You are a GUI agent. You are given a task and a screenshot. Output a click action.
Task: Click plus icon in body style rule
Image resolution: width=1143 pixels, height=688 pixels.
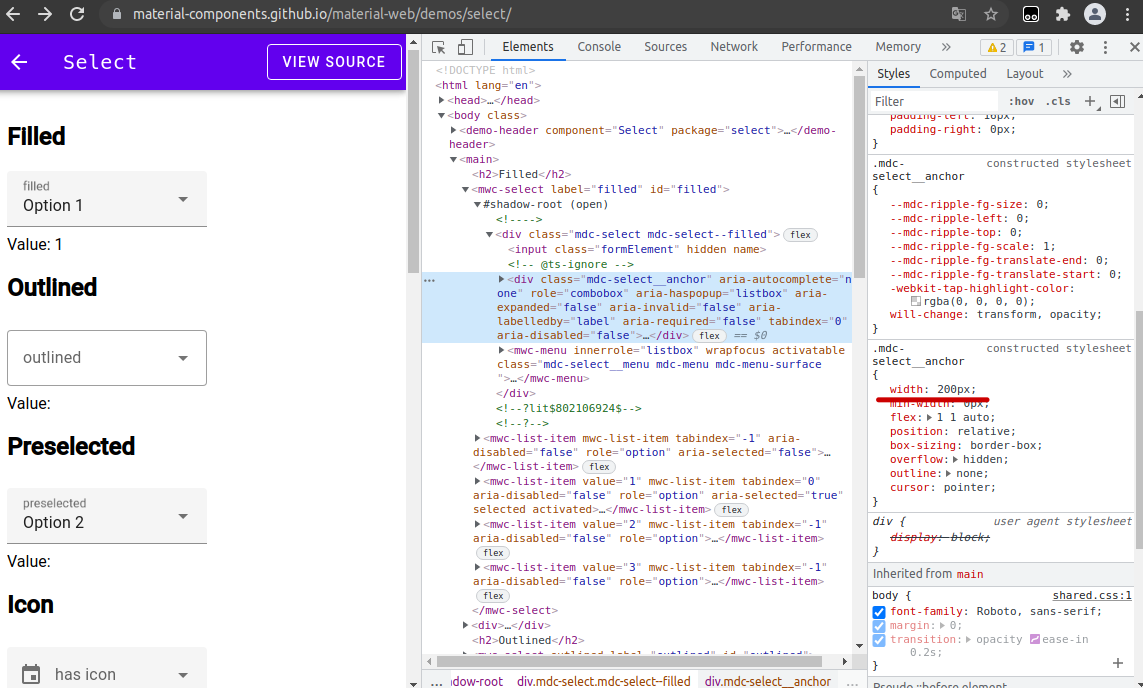[x=1117, y=662]
